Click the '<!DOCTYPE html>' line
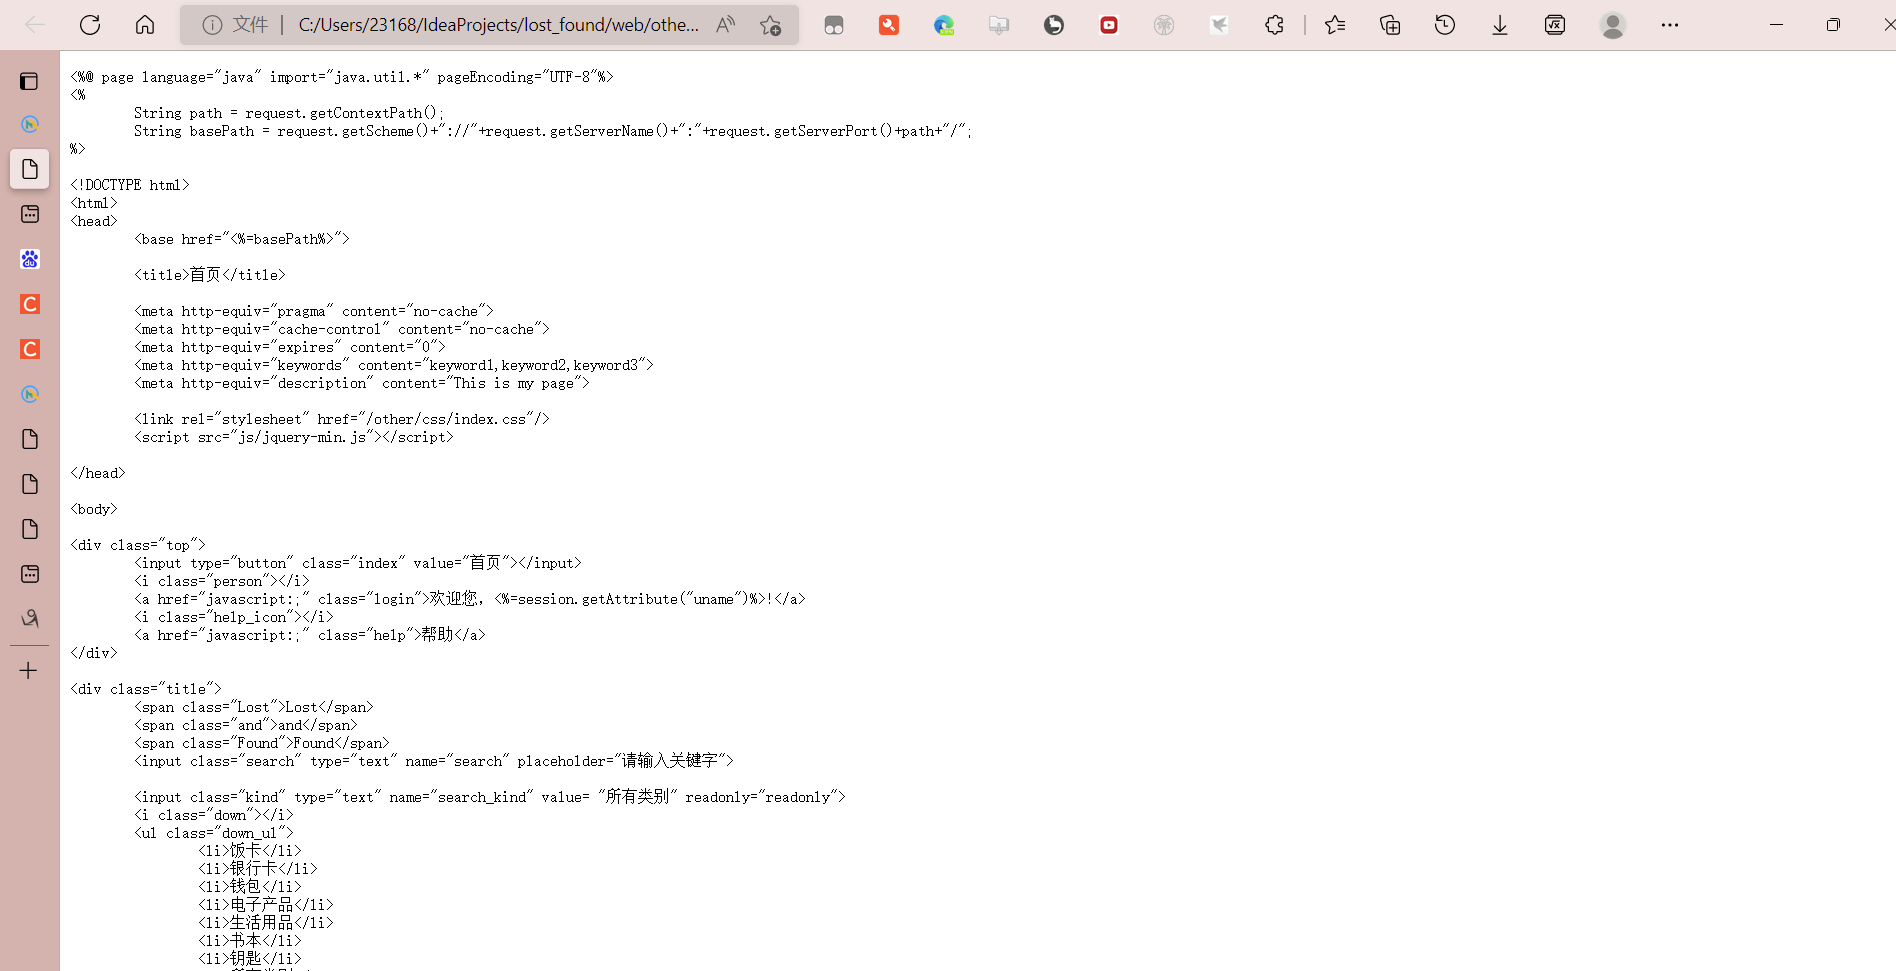Viewport: 1896px width, 971px height. click(130, 185)
